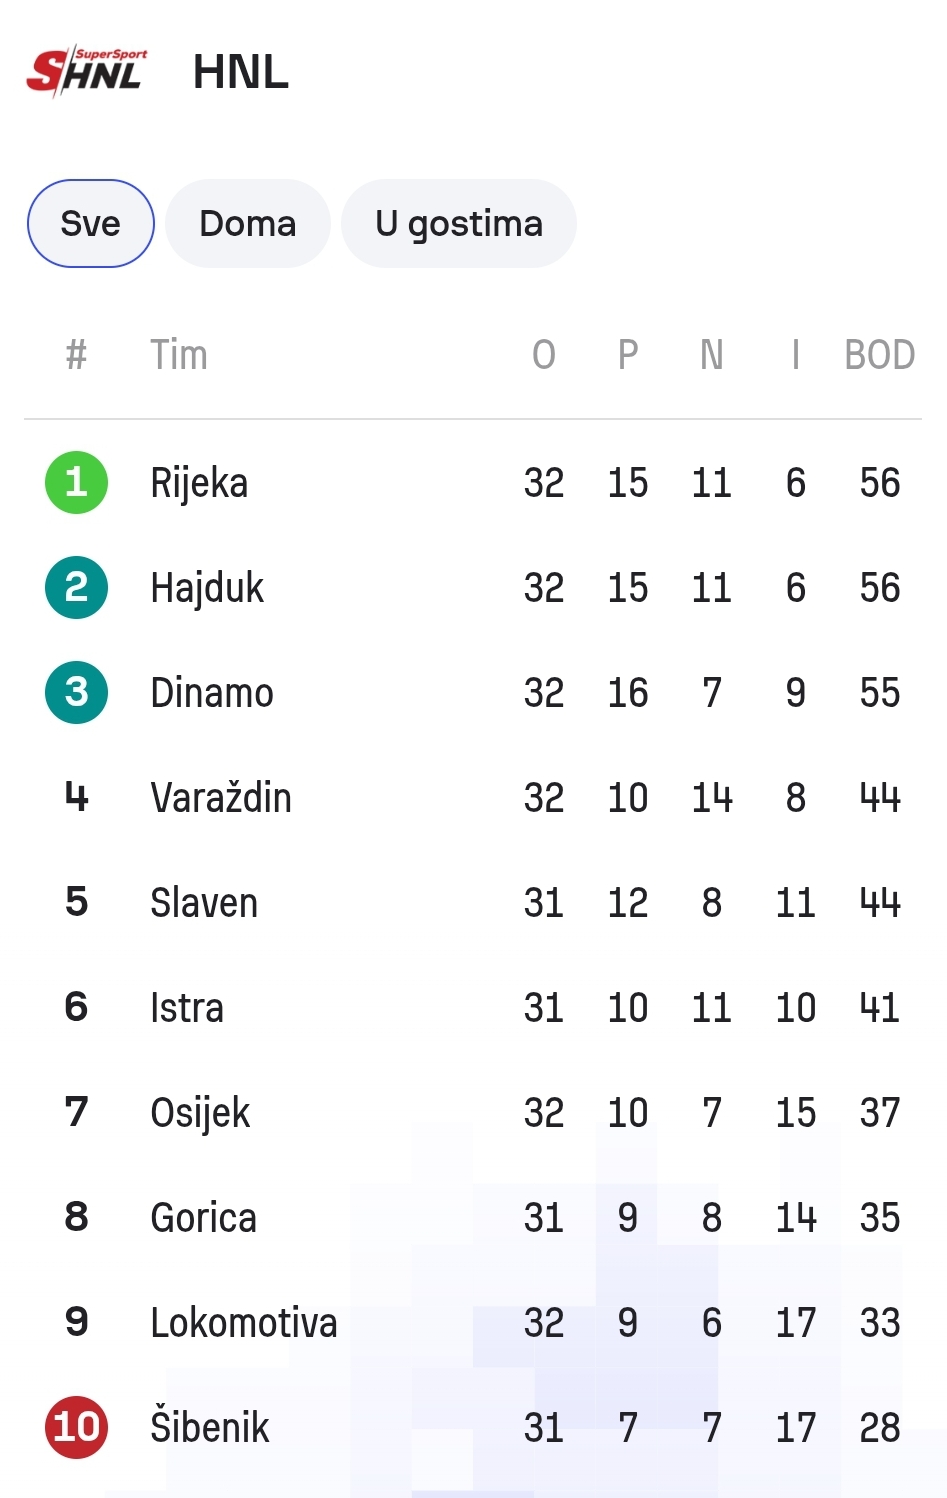The height and width of the screenshot is (1498, 947).
Task: Open the SuperSport HNL logo
Action: pos(87,71)
